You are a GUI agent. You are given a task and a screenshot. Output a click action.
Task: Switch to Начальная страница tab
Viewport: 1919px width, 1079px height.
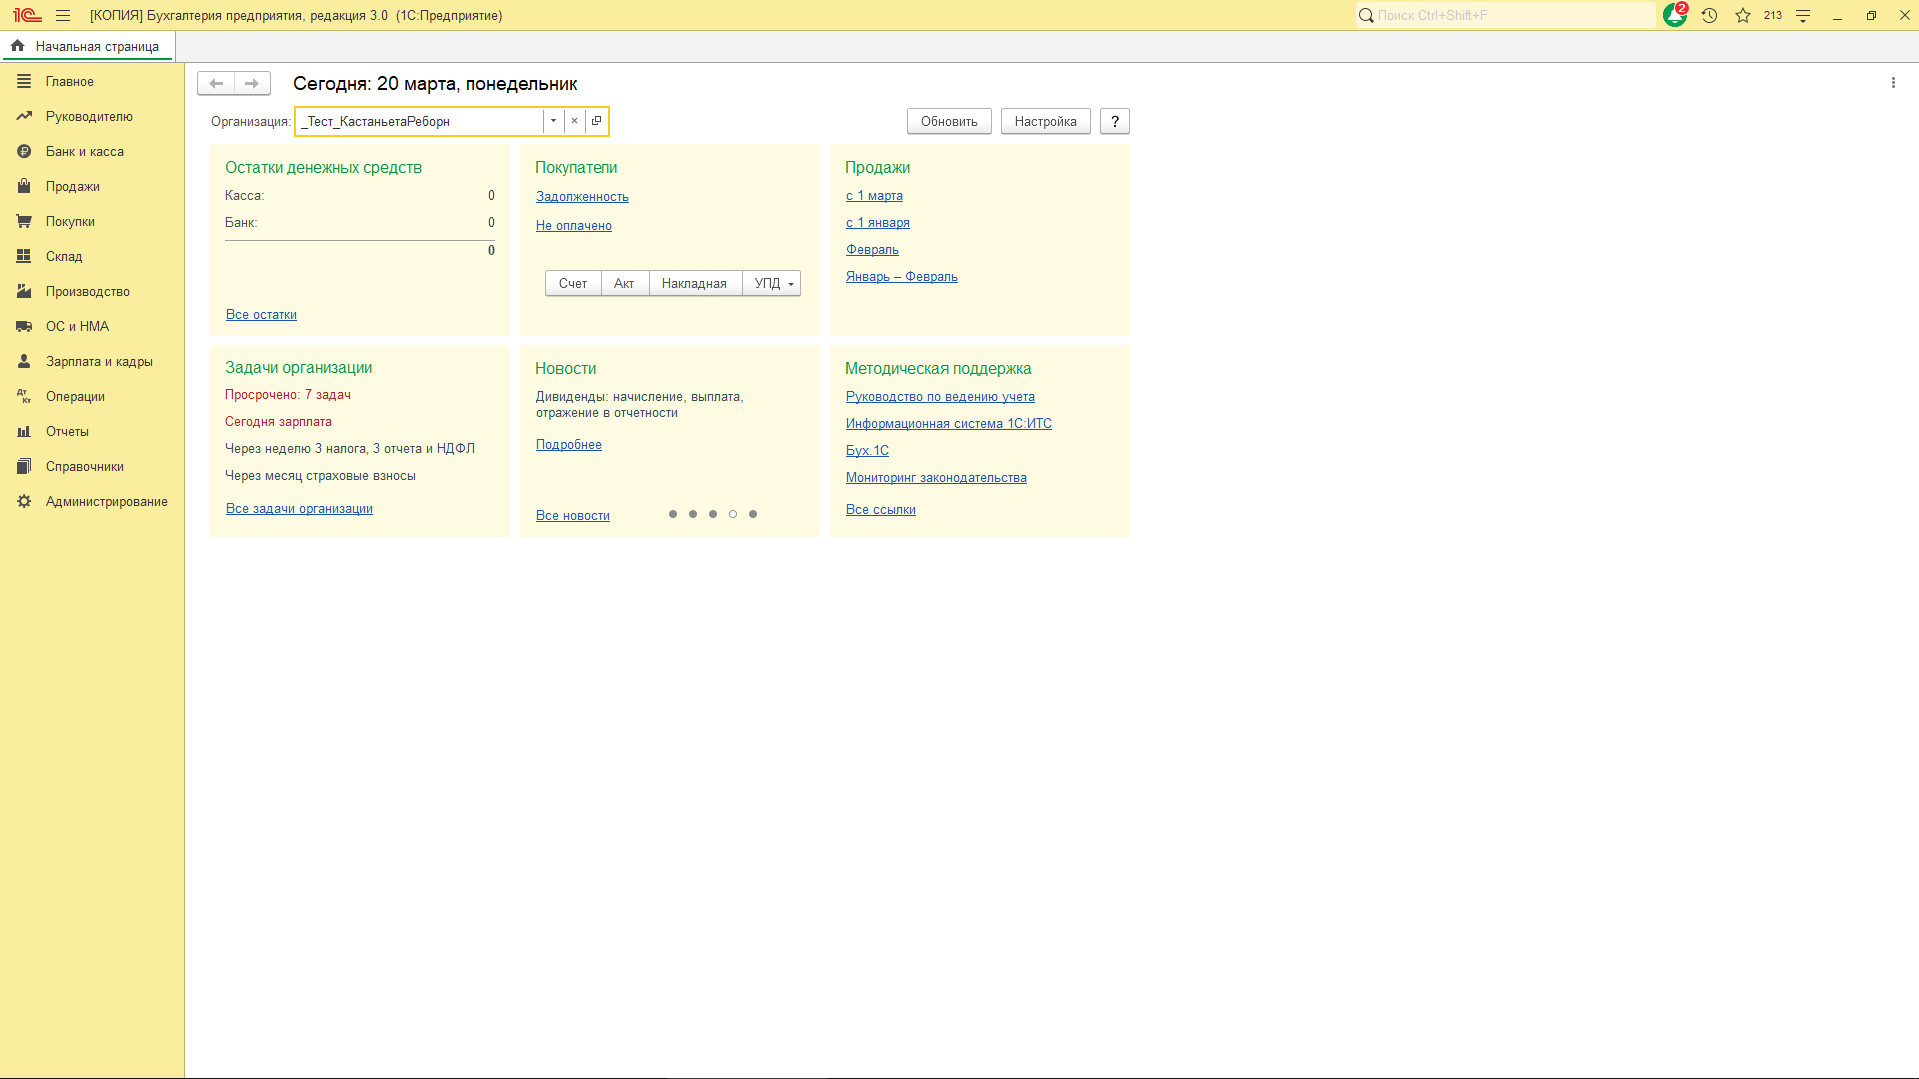88,46
